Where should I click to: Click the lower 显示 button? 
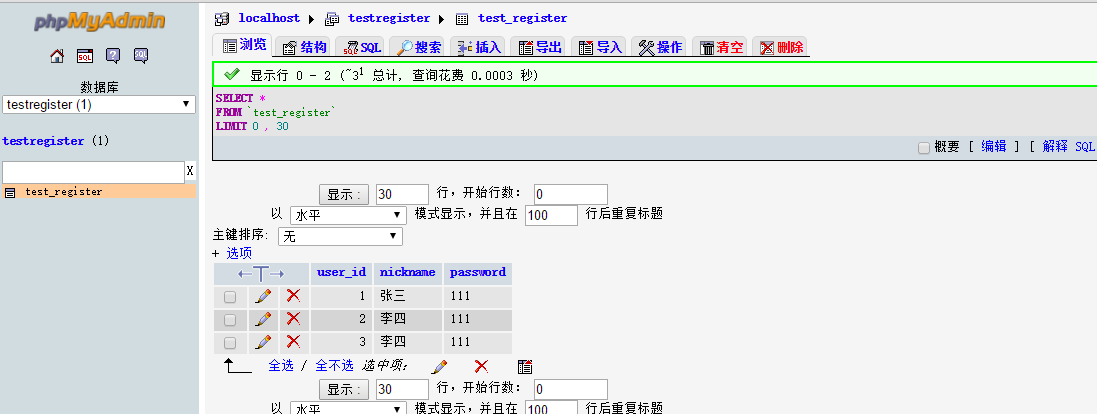tap(344, 390)
